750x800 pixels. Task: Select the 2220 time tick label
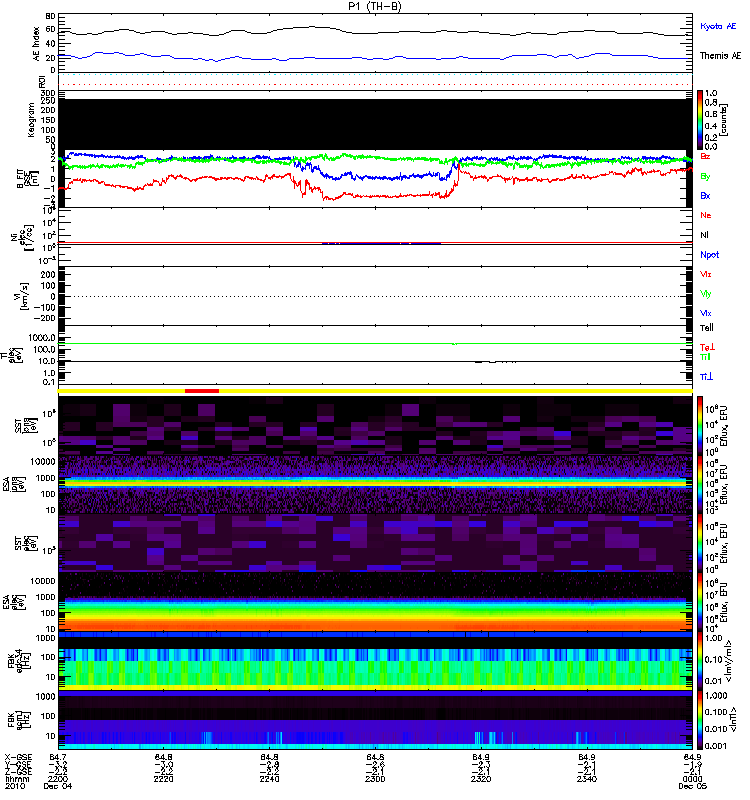163,779
